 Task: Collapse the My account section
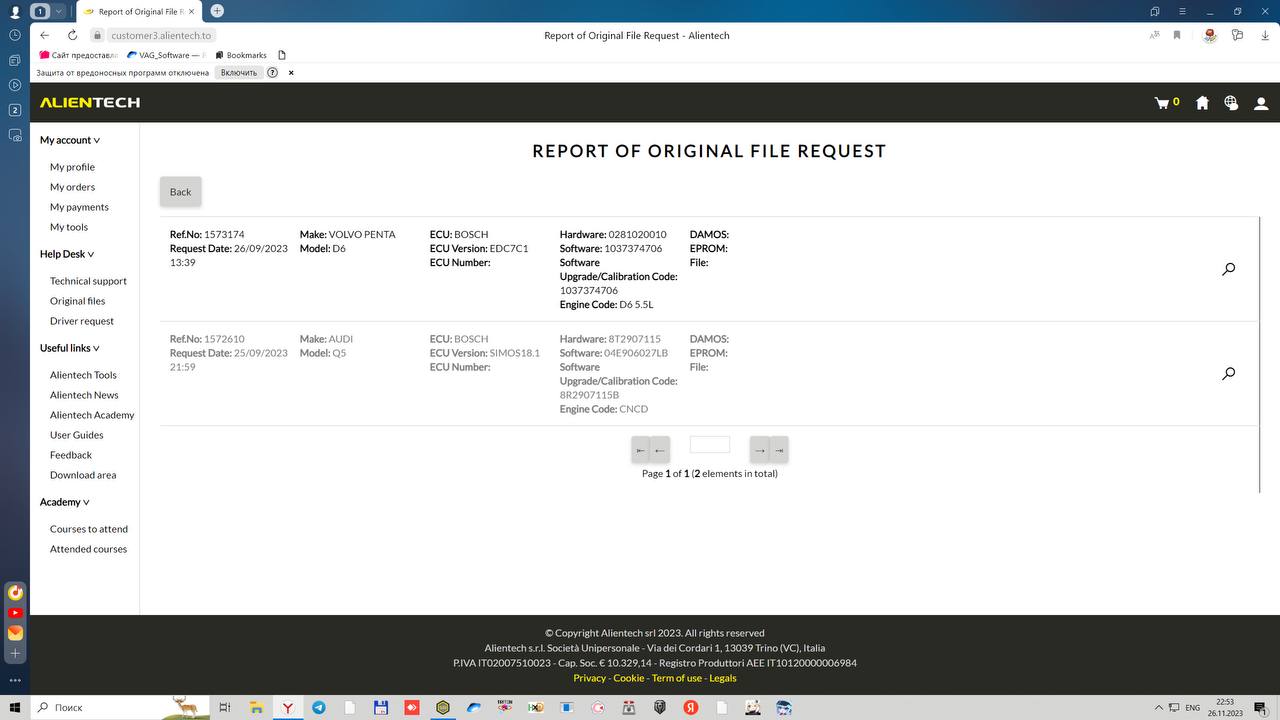pos(70,140)
